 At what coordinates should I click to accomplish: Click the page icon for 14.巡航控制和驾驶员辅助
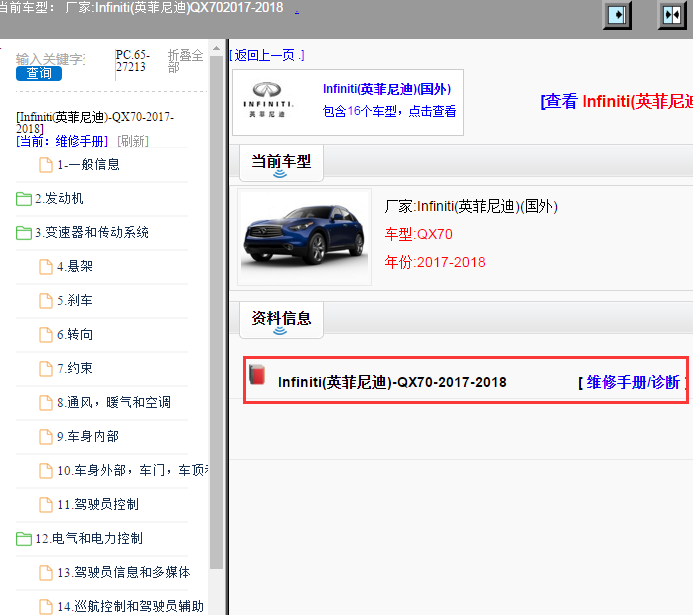[46, 606]
